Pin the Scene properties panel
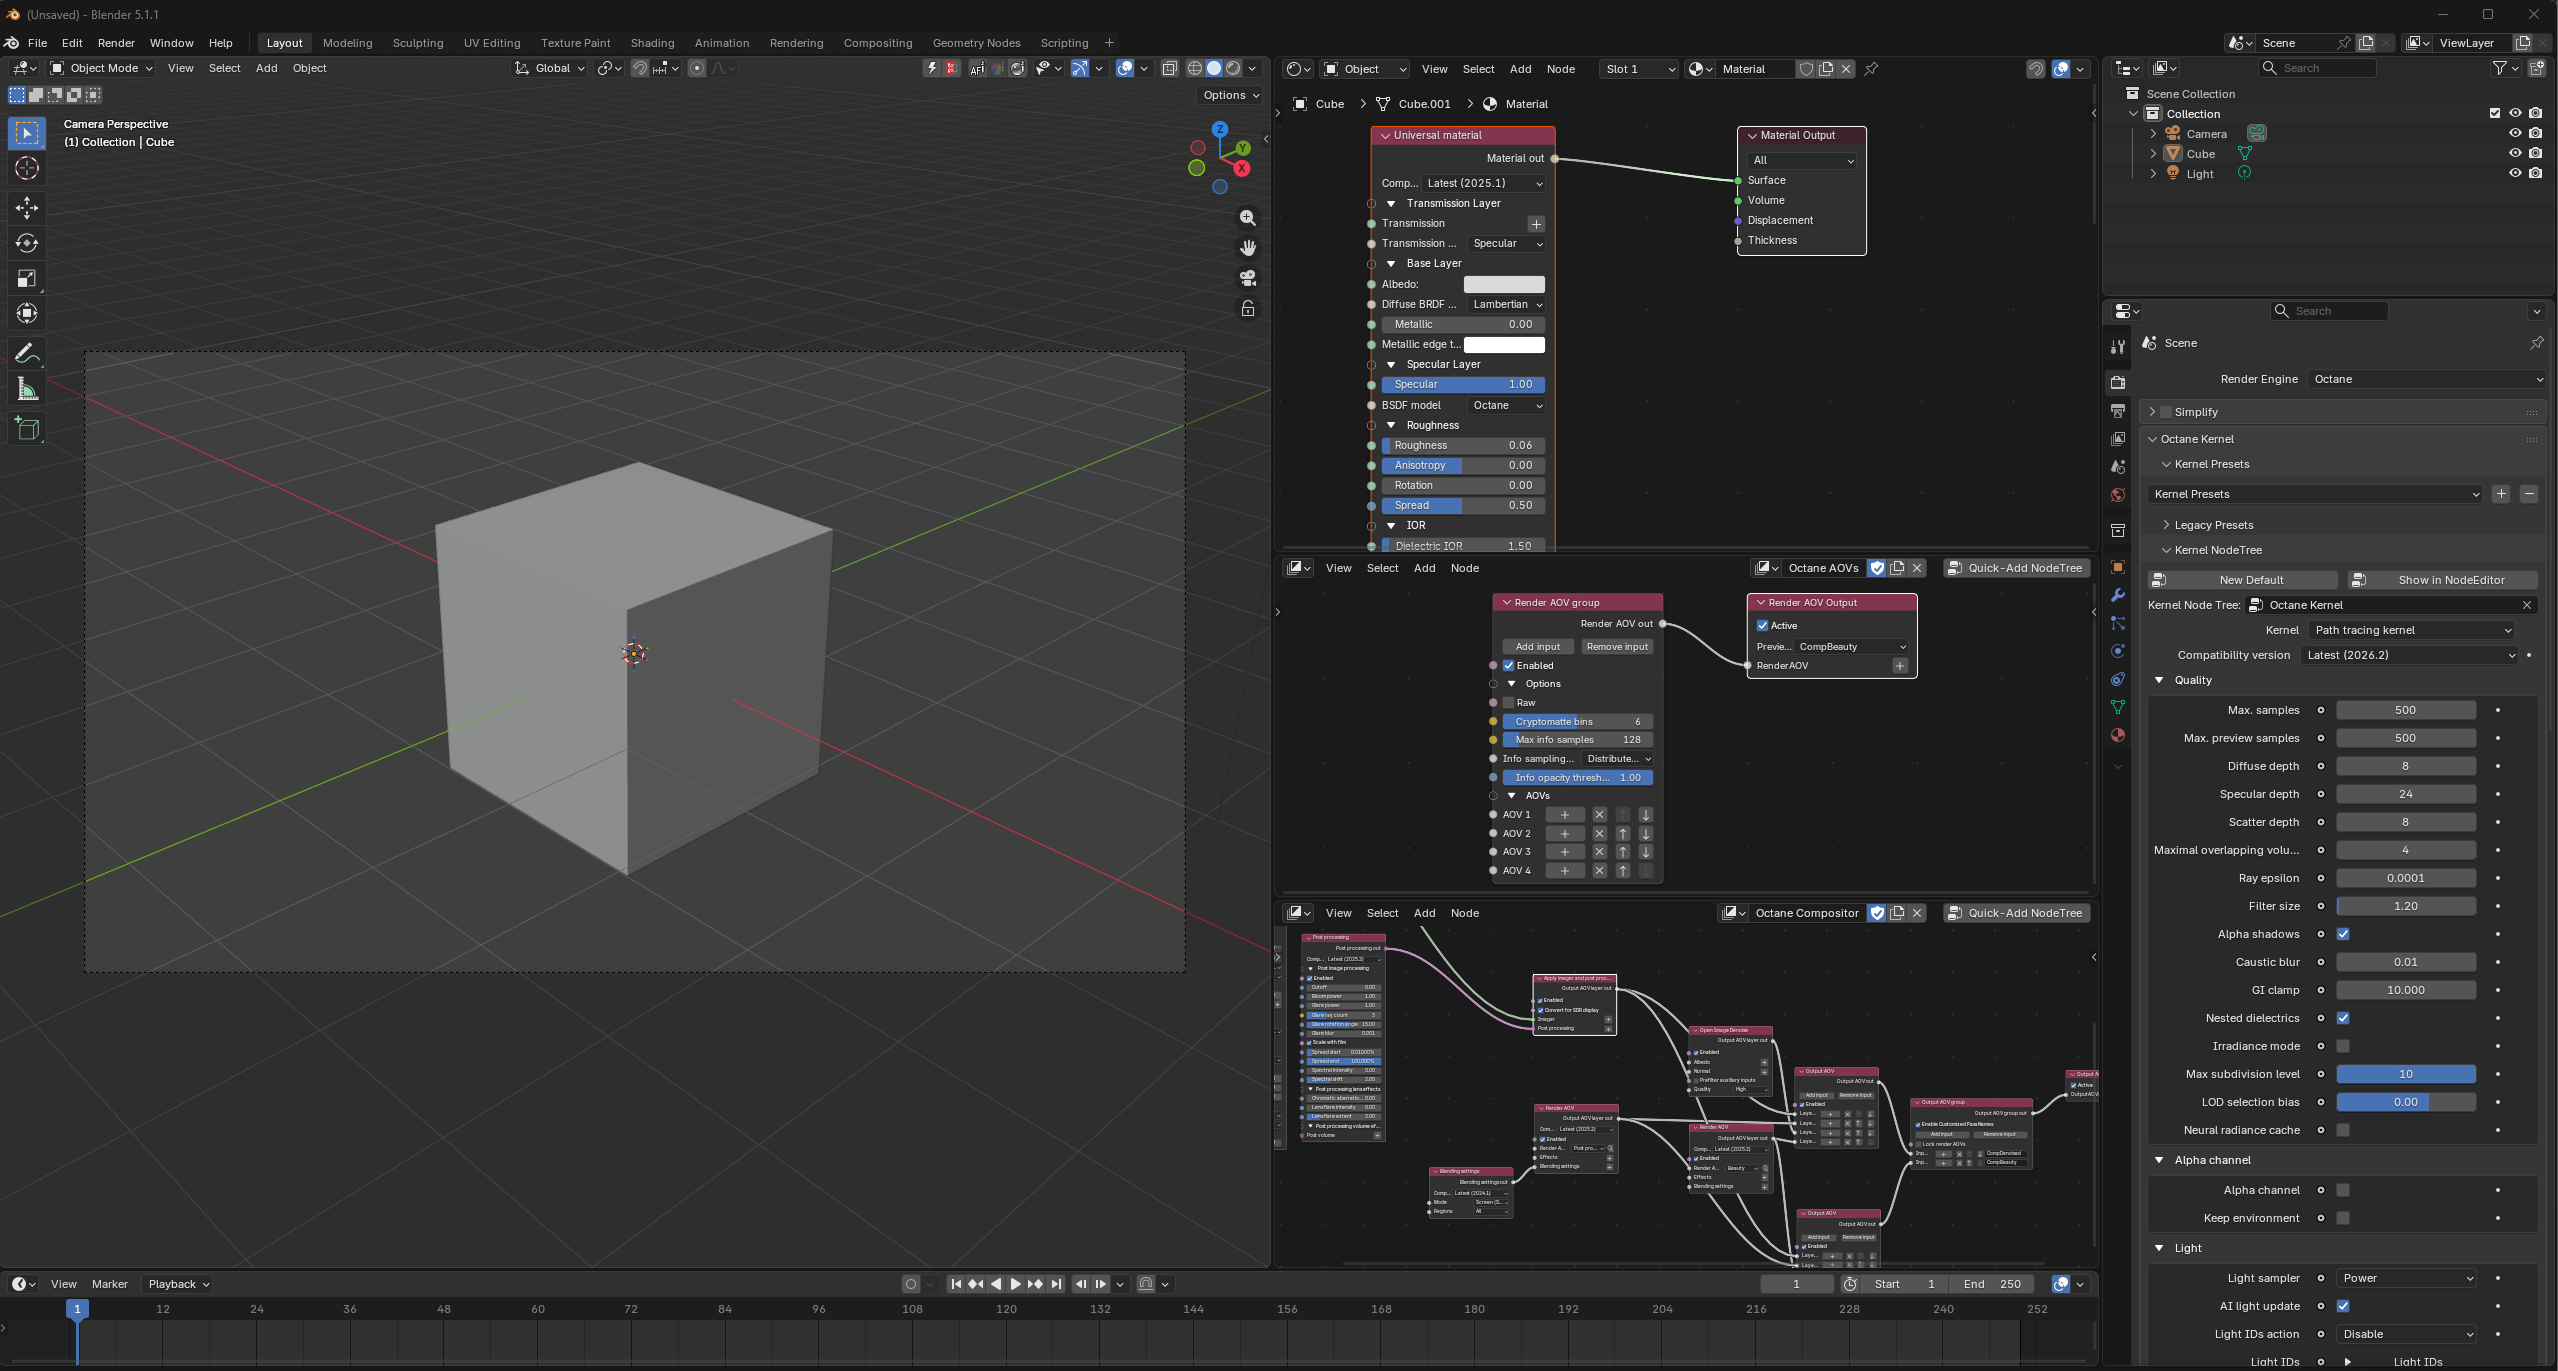2558x1371 pixels. coord(2536,343)
